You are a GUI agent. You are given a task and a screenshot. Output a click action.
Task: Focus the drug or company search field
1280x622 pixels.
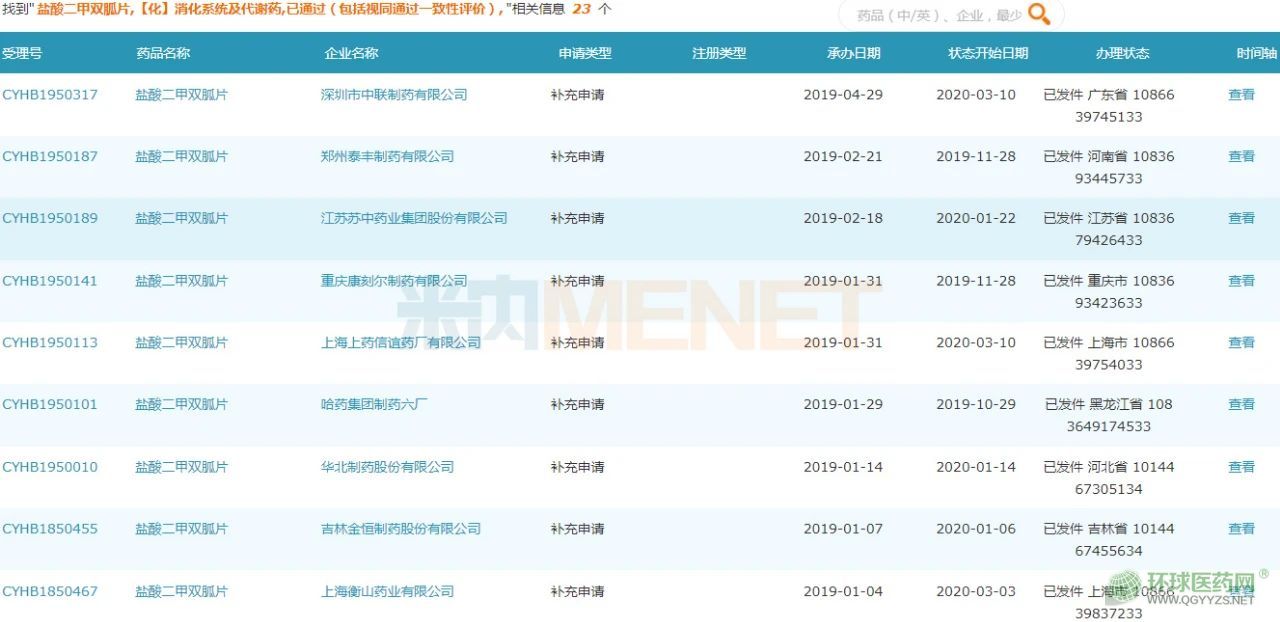point(925,16)
